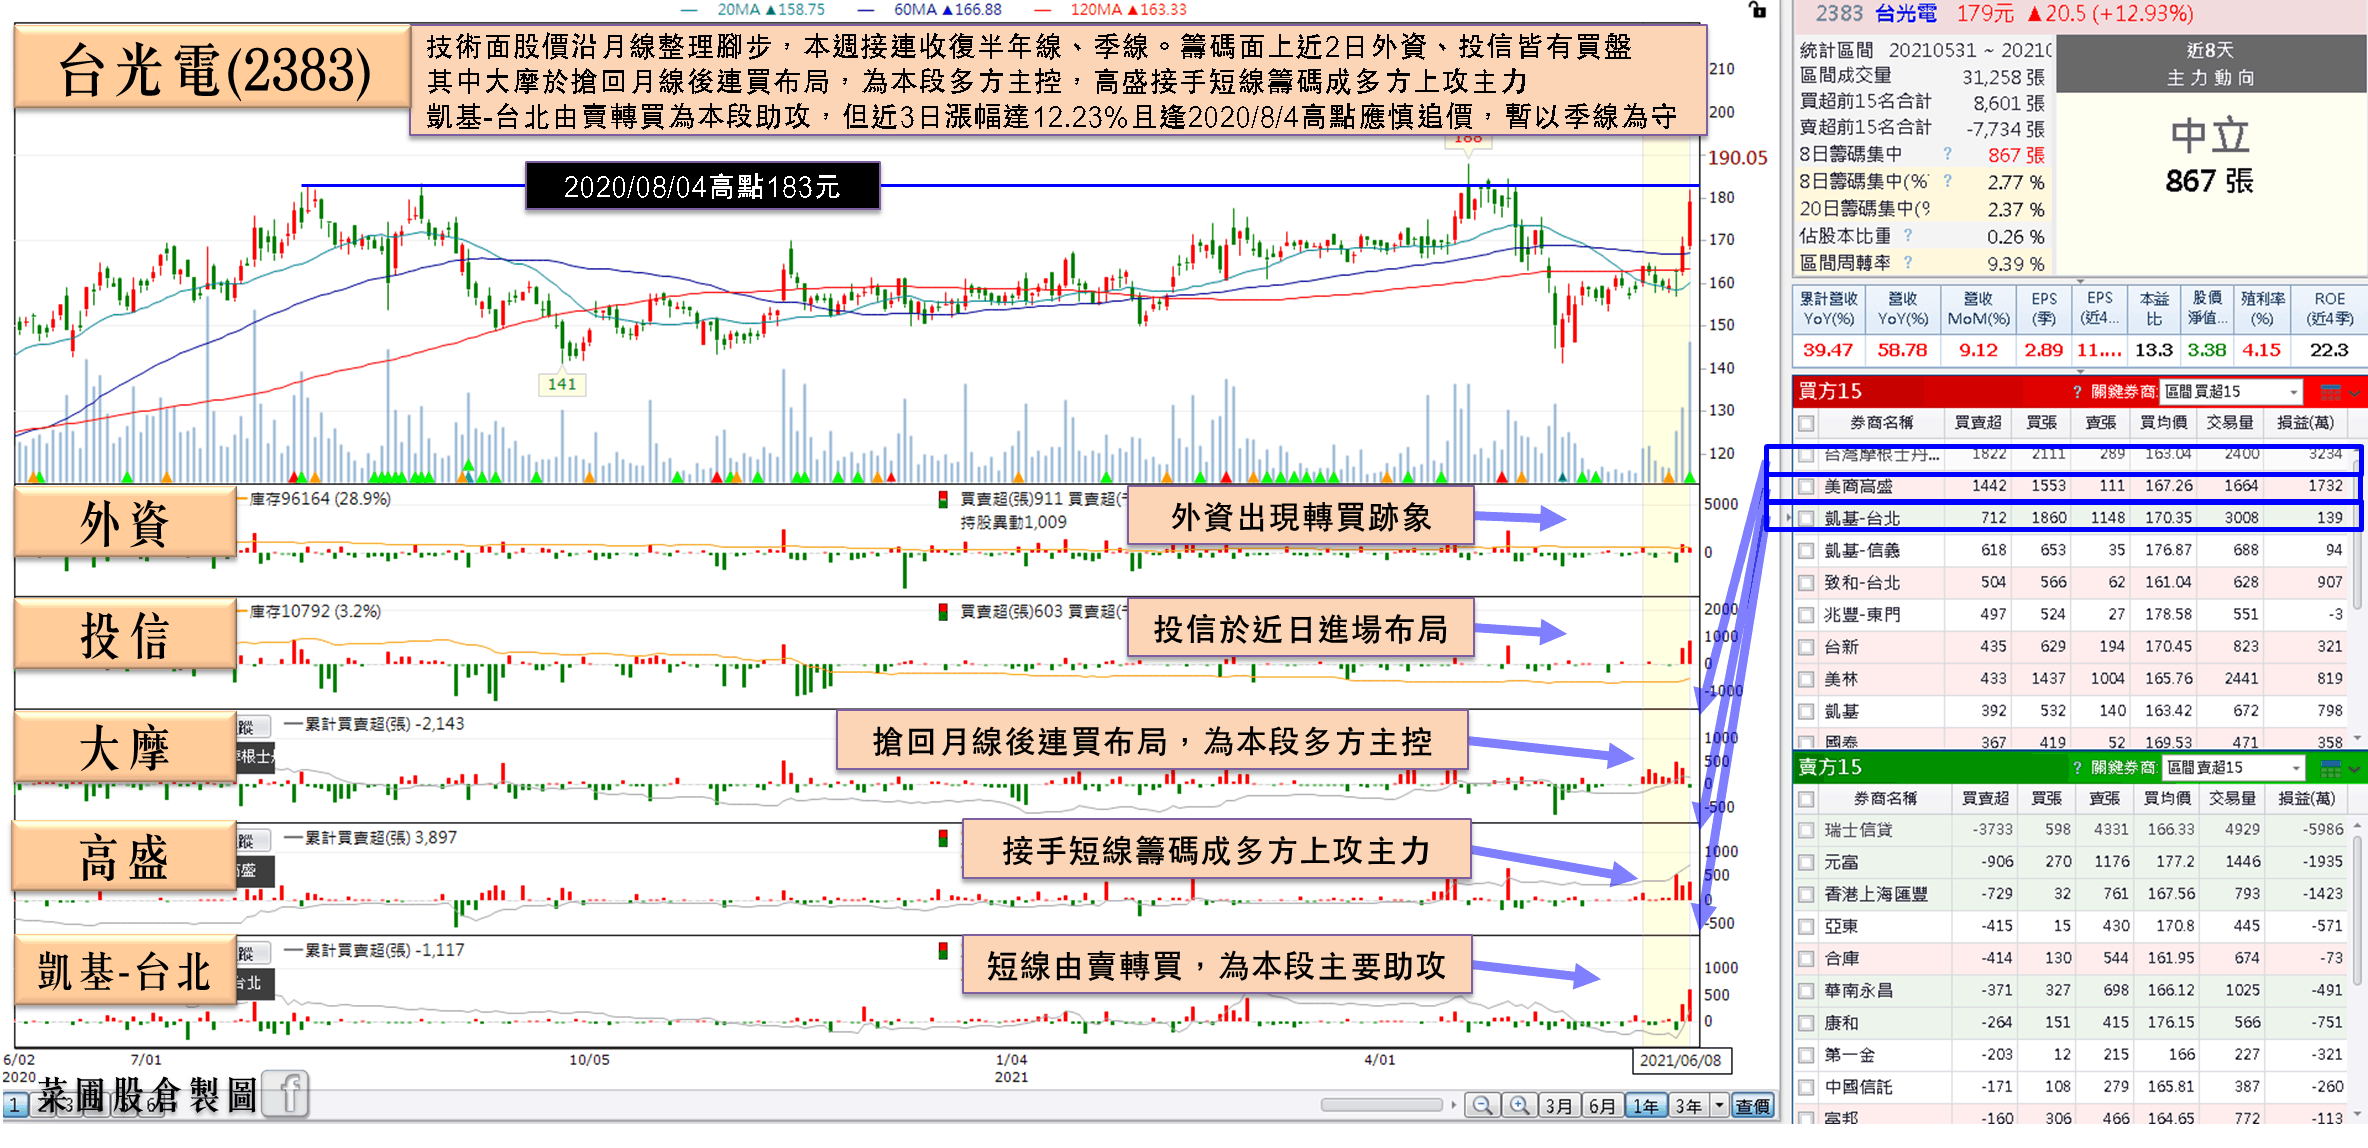Open help for 8日籌碼集中(%) row
The width and height of the screenshot is (2368, 1148).
click(x=1947, y=181)
